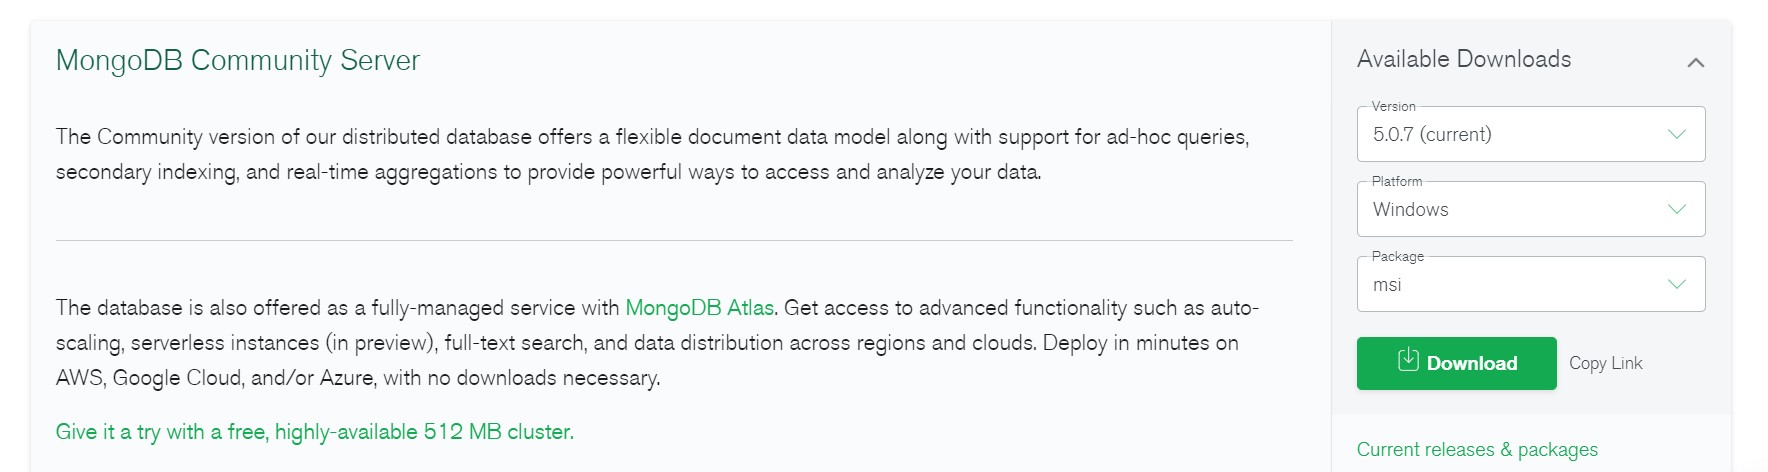
Task: Open the Package dropdown showing msi
Action: click(x=1531, y=284)
